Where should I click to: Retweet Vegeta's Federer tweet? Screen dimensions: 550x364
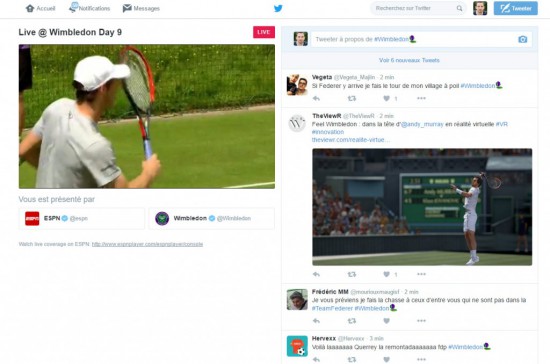[351, 99]
